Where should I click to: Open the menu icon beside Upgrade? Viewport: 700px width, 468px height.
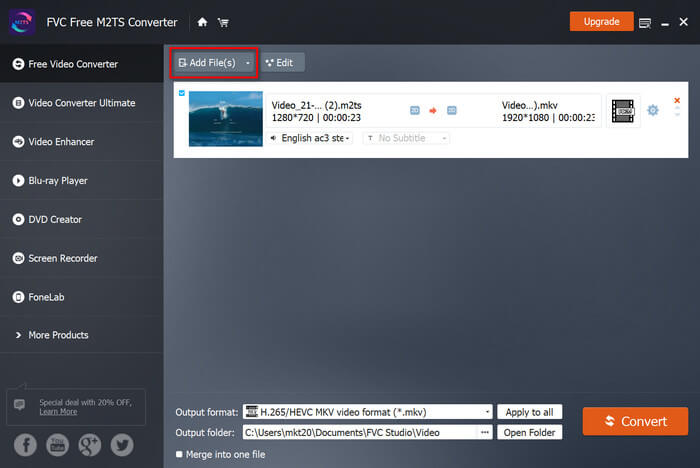point(645,23)
